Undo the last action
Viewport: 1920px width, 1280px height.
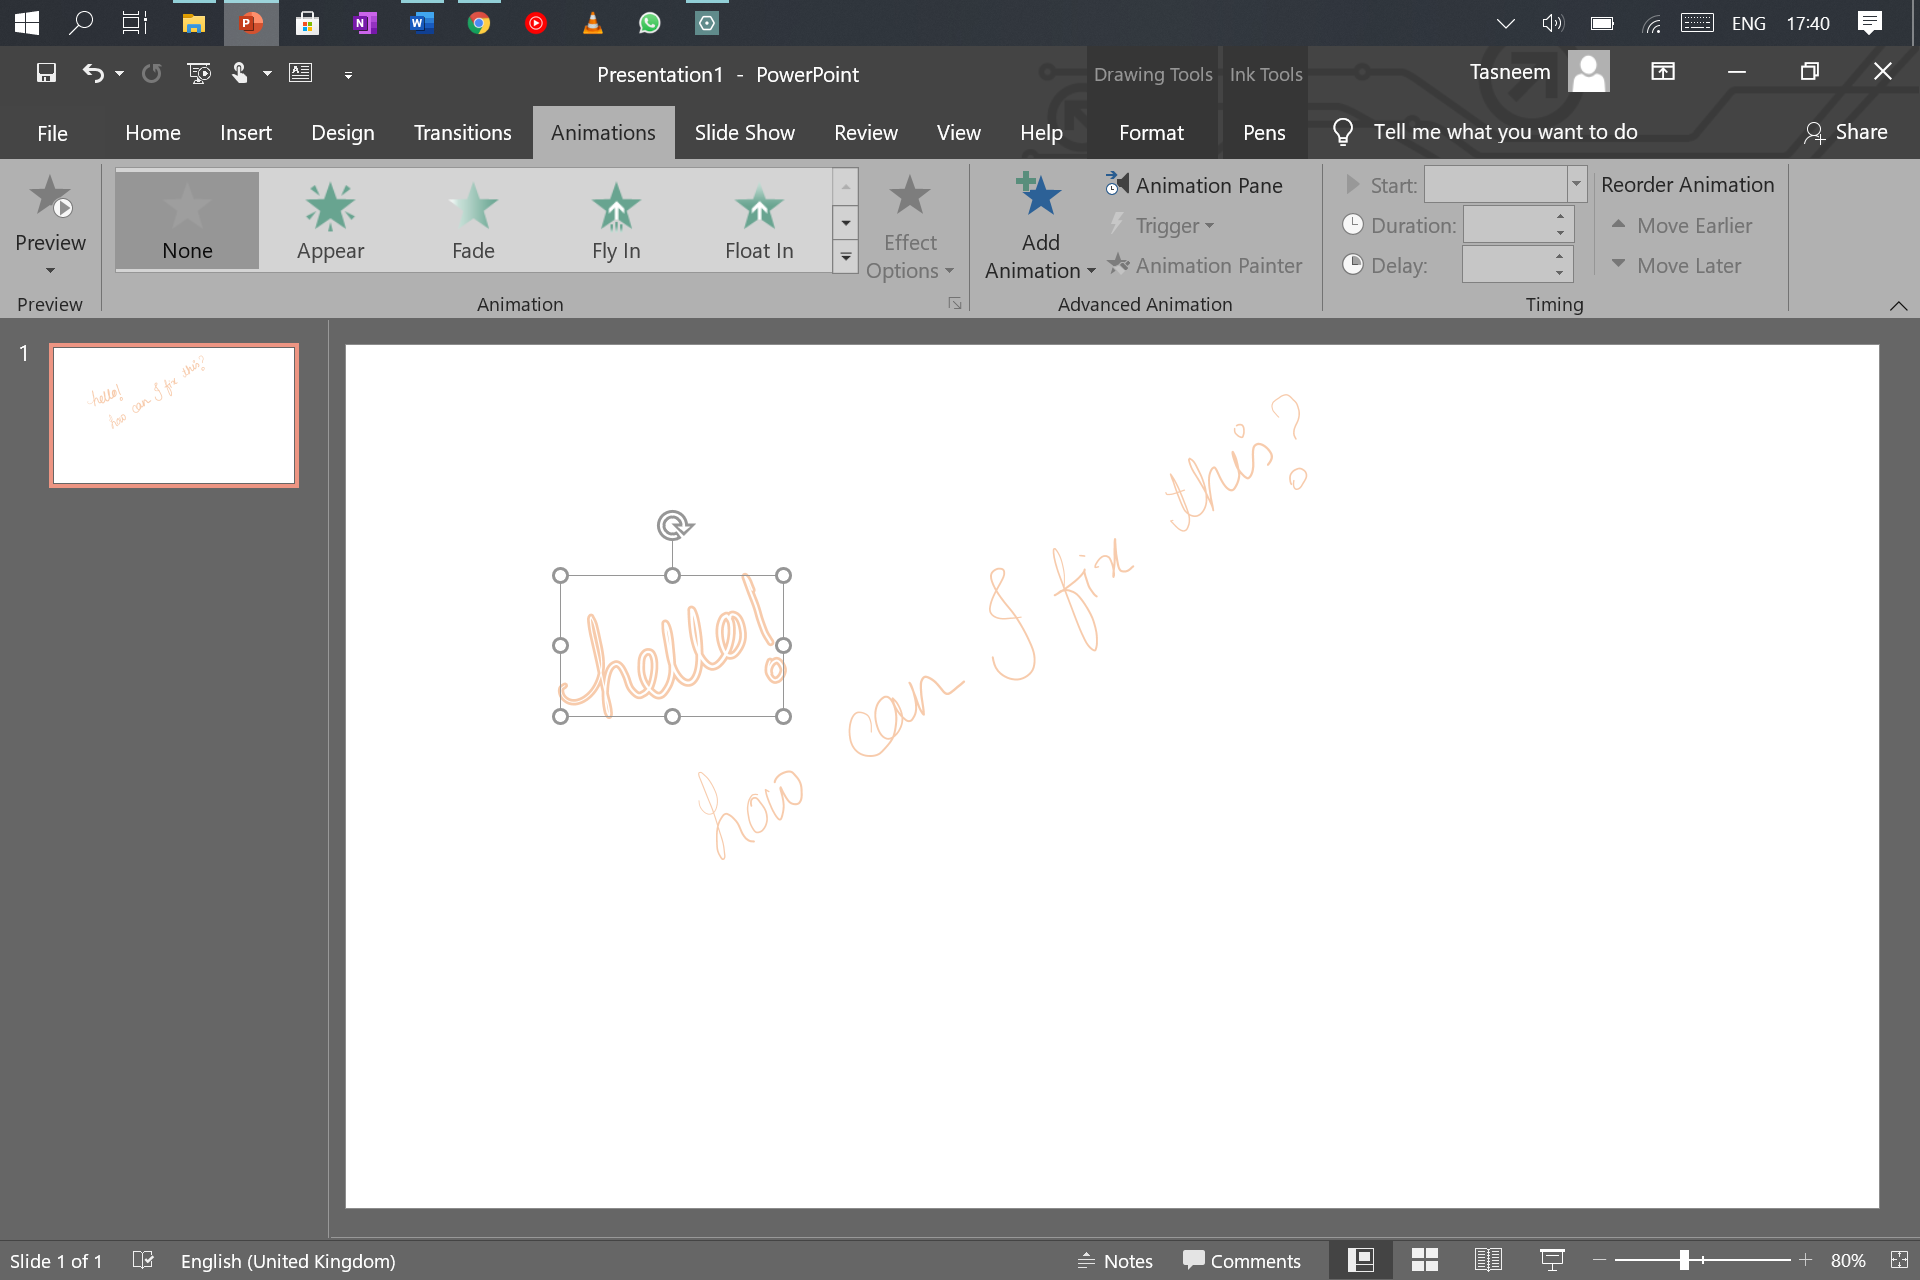point(93,73)
